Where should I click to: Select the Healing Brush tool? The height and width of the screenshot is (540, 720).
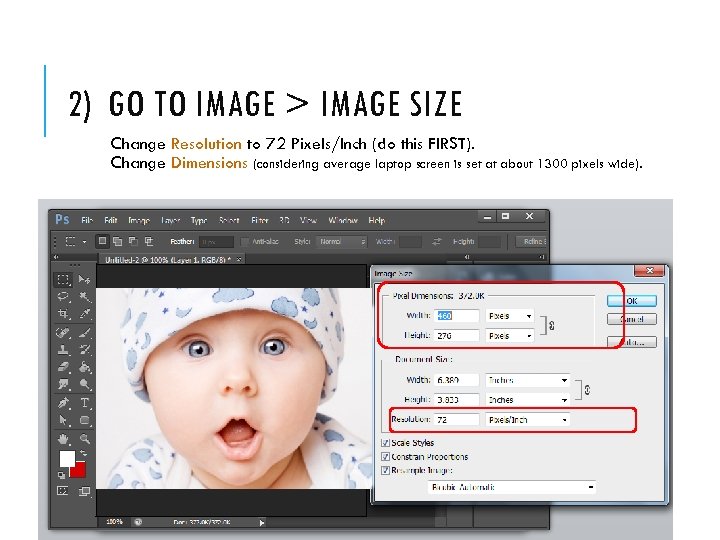63,332
